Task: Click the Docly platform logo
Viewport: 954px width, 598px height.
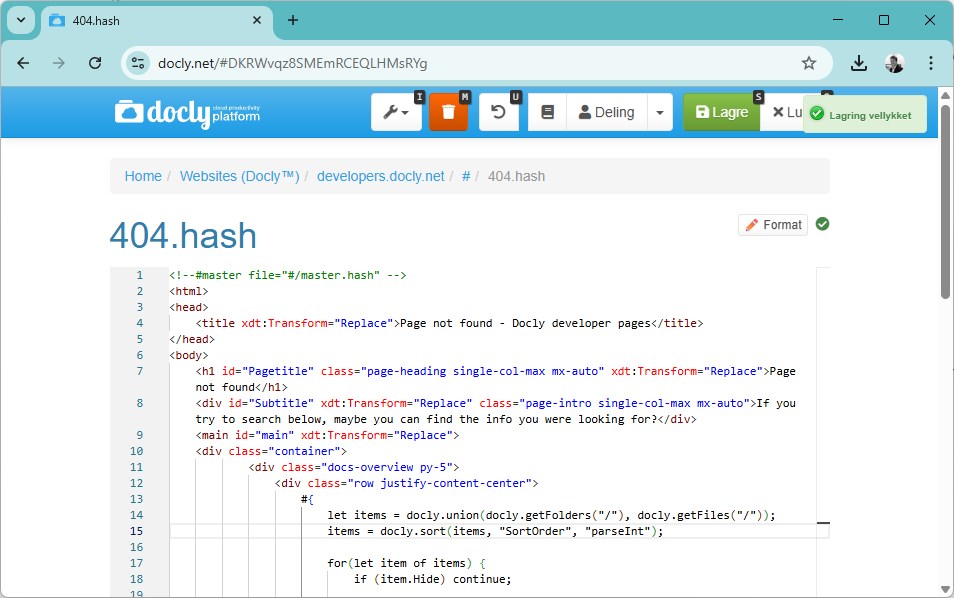Action: click(x=187, y=113)
